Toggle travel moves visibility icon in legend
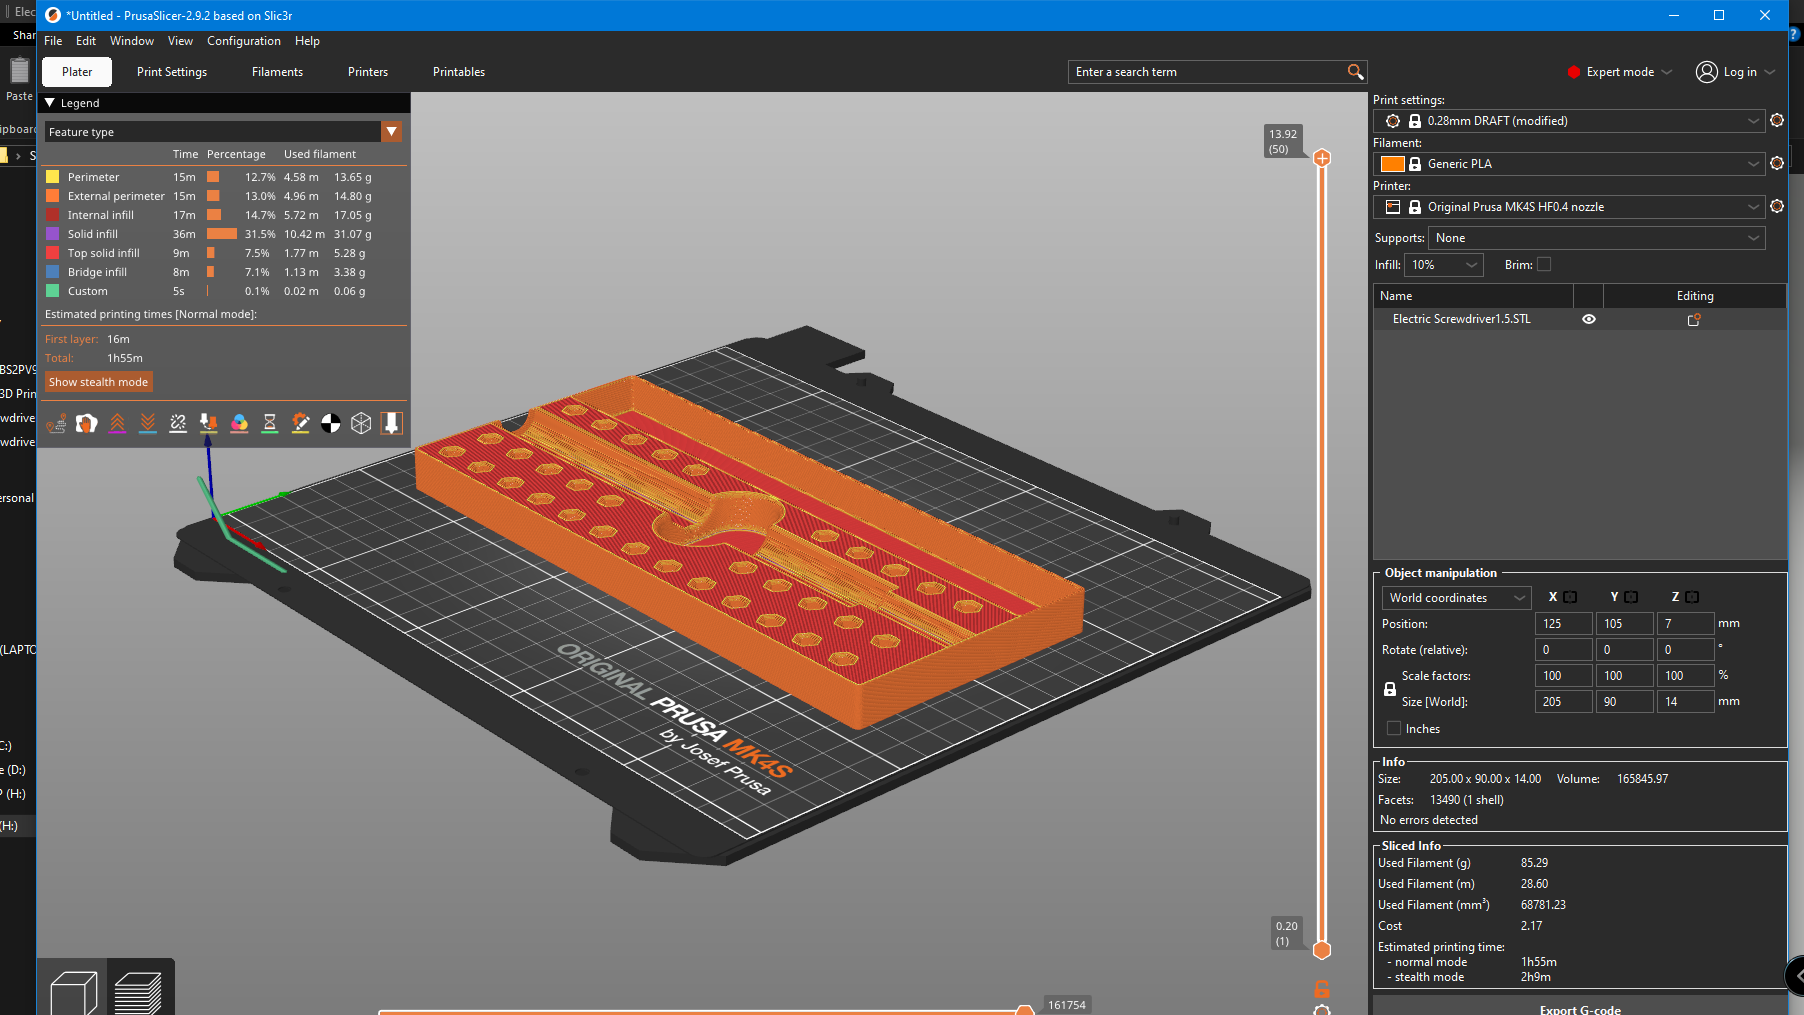 [x=56, y=423]
